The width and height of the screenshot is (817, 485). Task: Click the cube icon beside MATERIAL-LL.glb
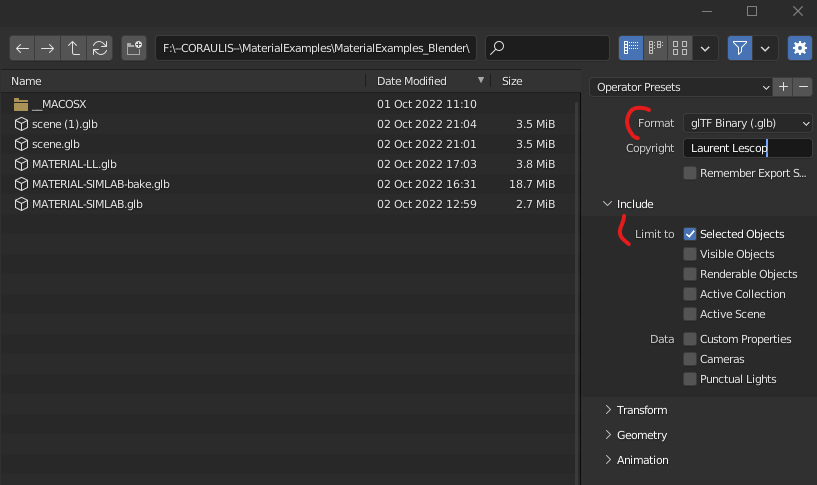click(21, 164)
